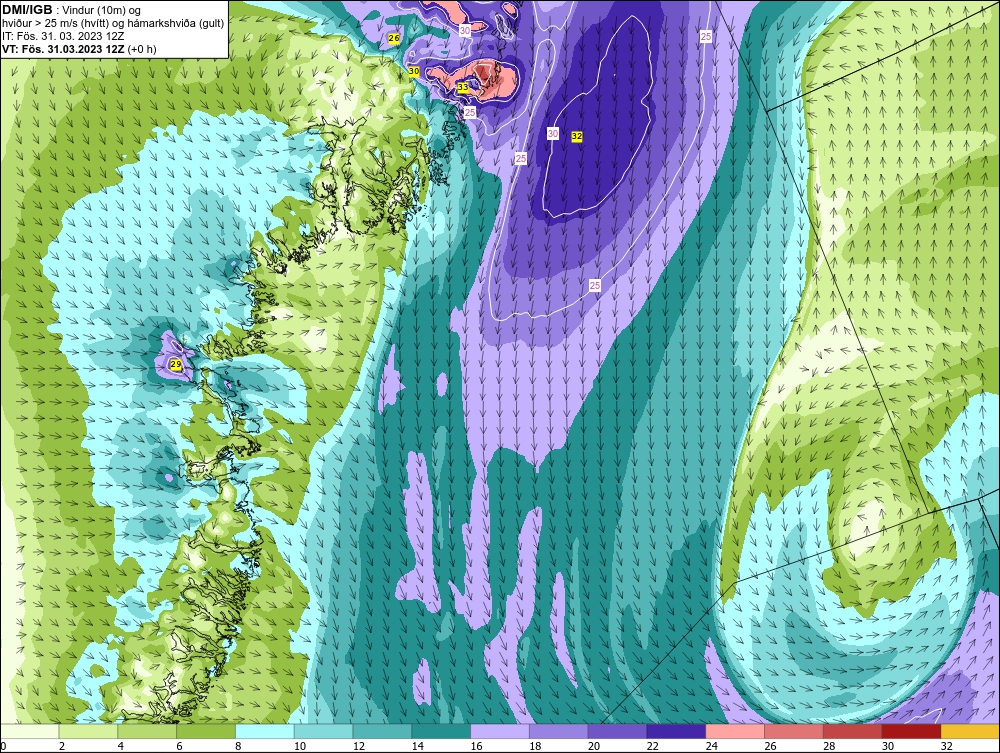1000x753 pixels.
Task: Choose the turquoise 10–12 legend swatch
Action: pyautogui.click(x=324, y=731)
